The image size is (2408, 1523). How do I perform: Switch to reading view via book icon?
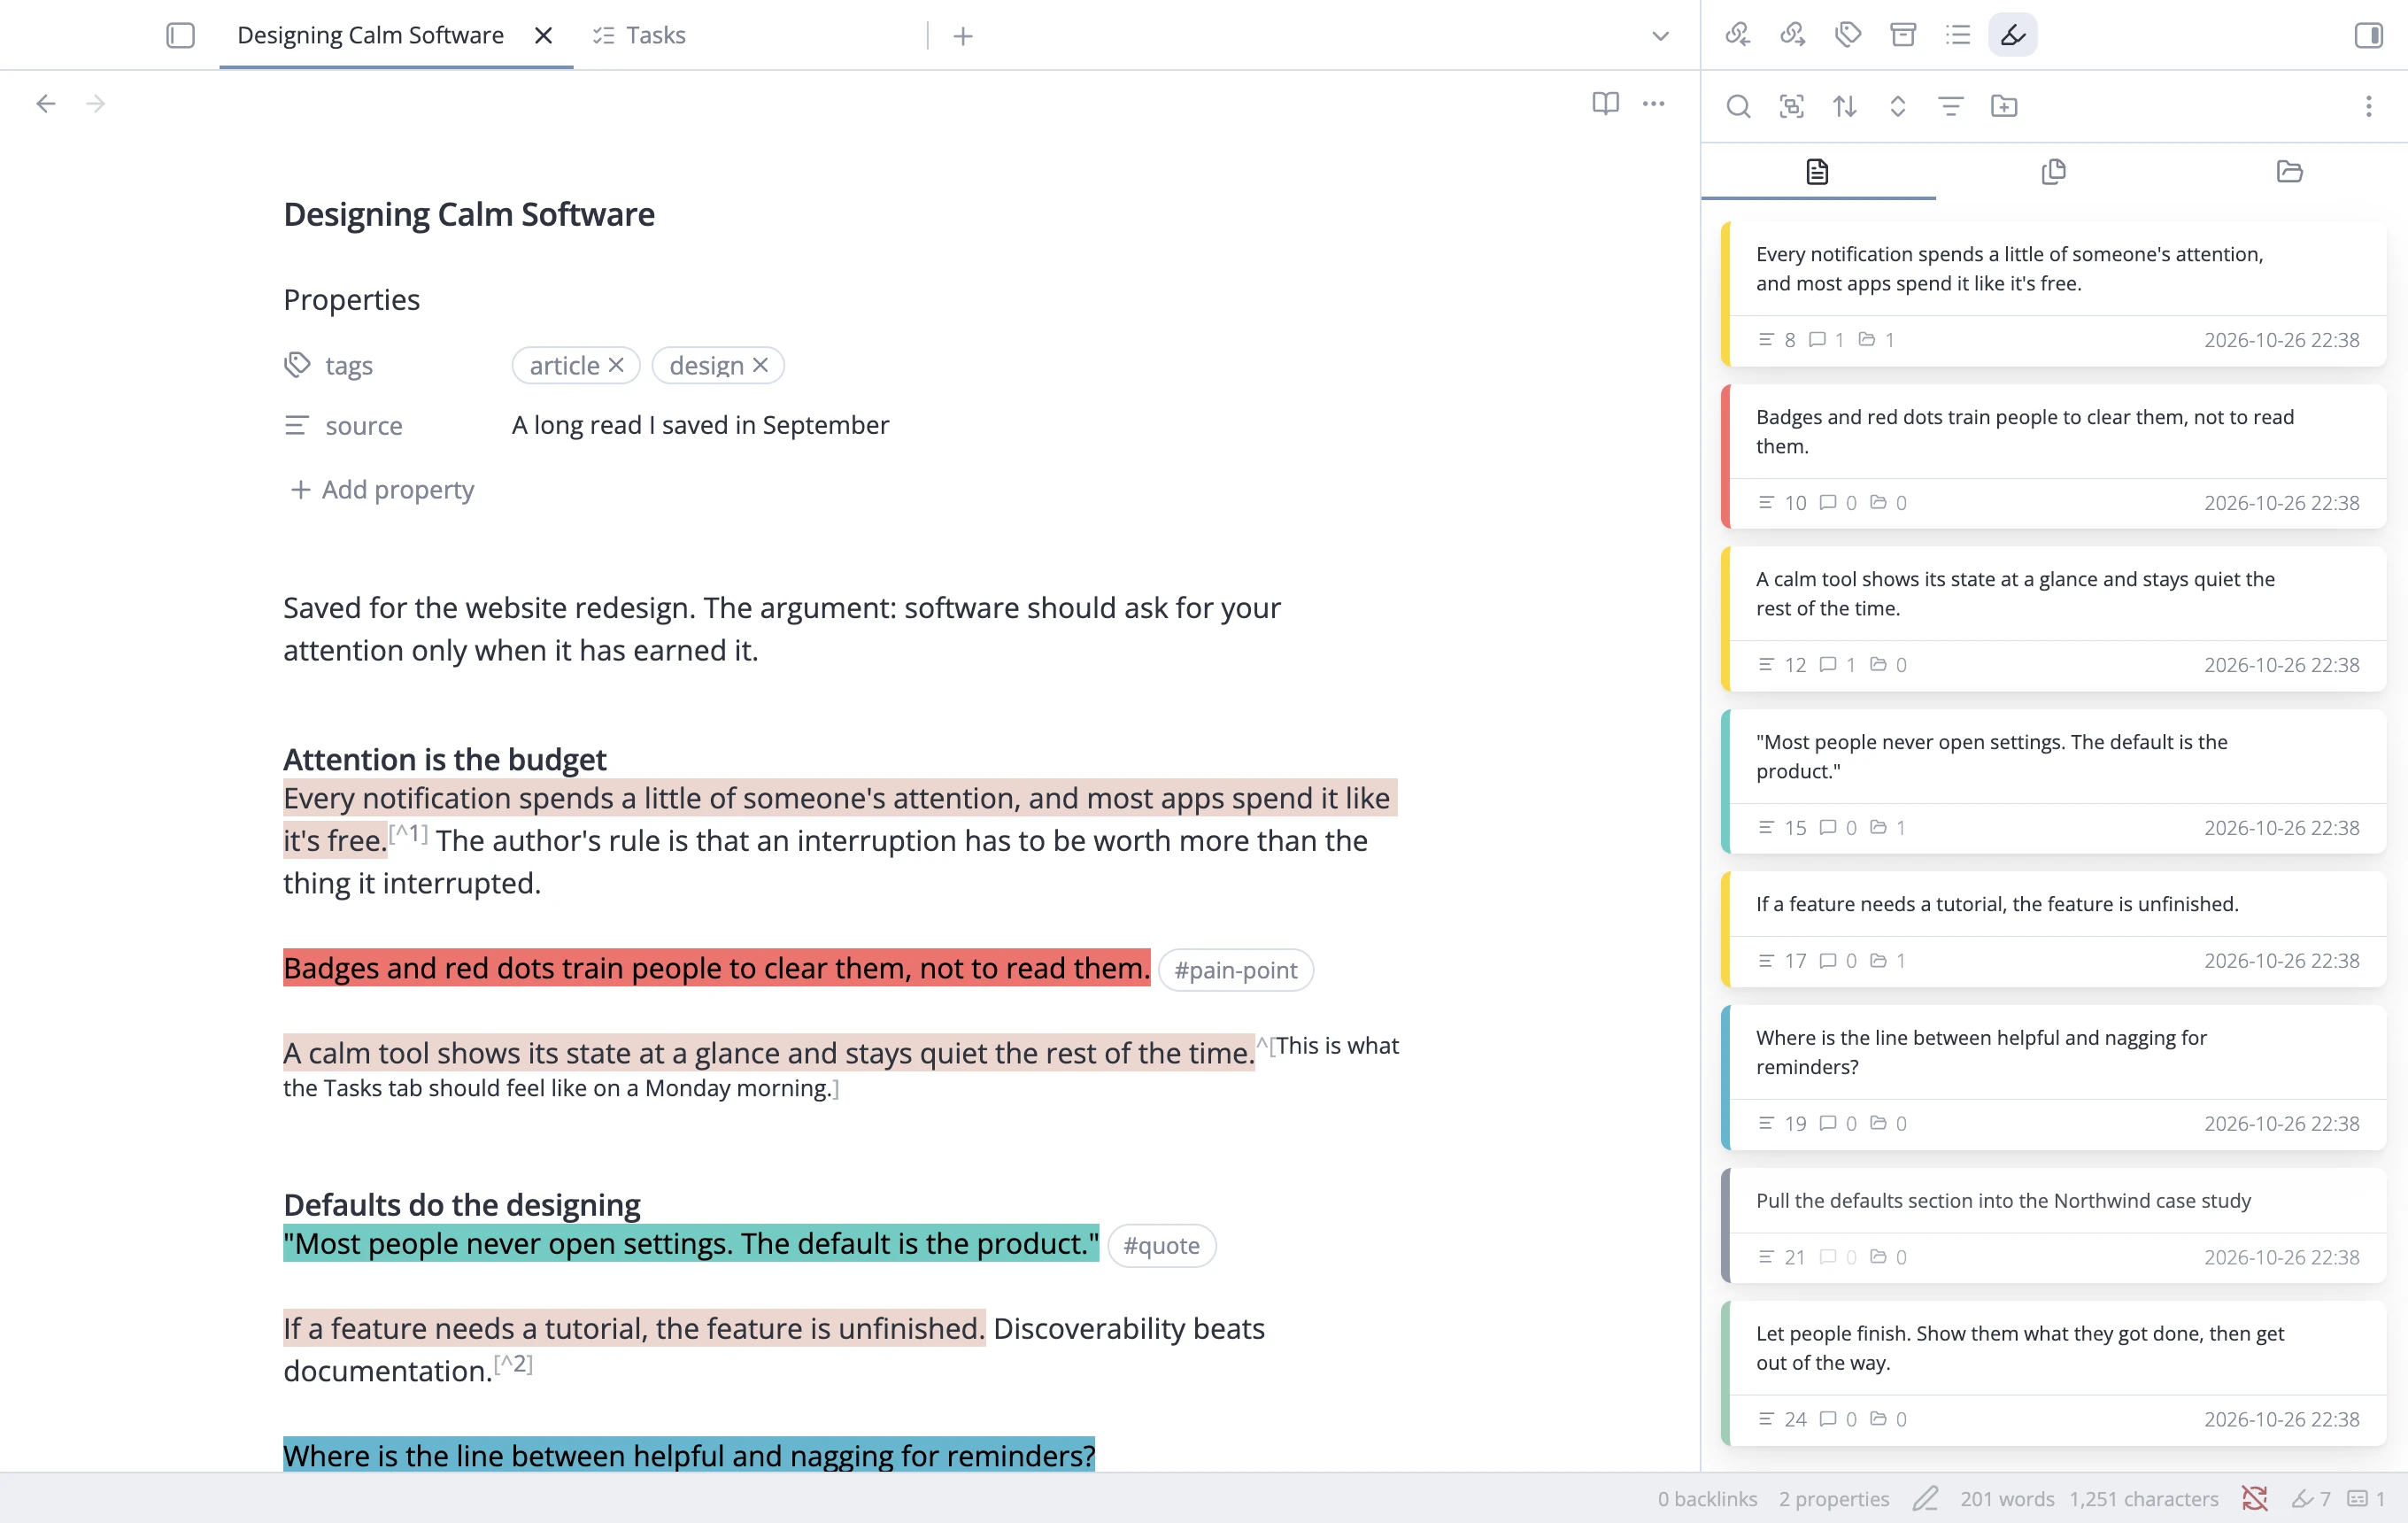coord(1605,103)
